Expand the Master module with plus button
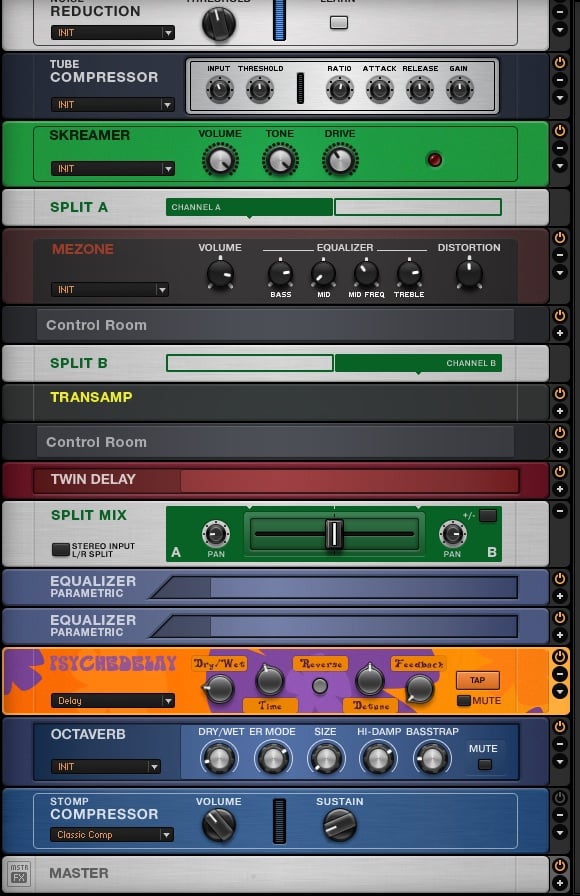This screenshot has height=896, width=580. (x=560, y=882)
